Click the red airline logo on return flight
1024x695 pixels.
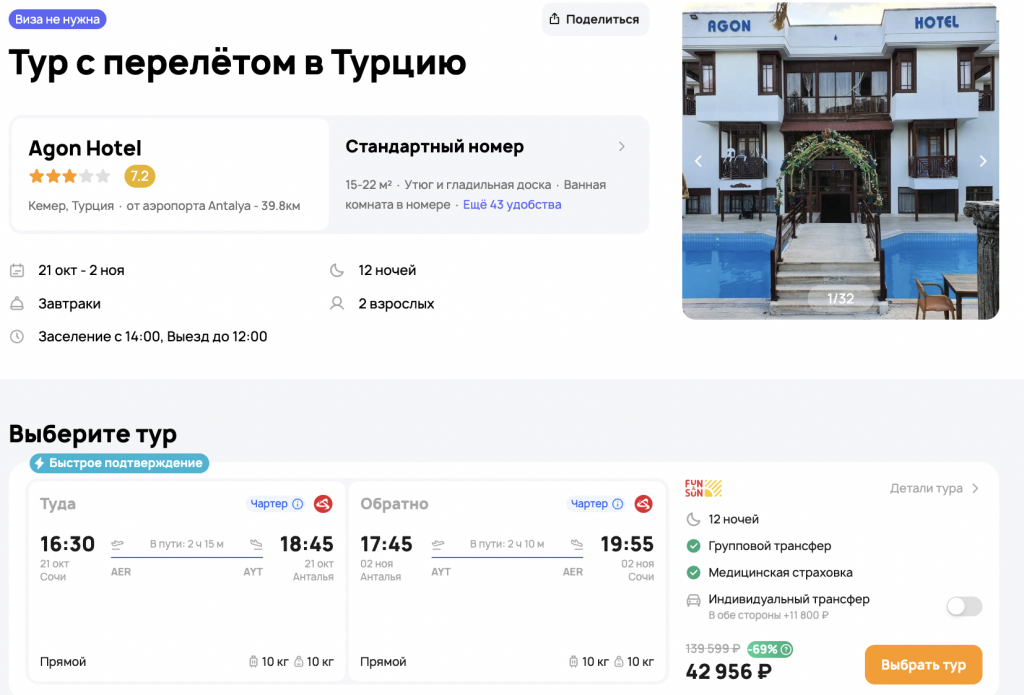click(x=644, y=504)
